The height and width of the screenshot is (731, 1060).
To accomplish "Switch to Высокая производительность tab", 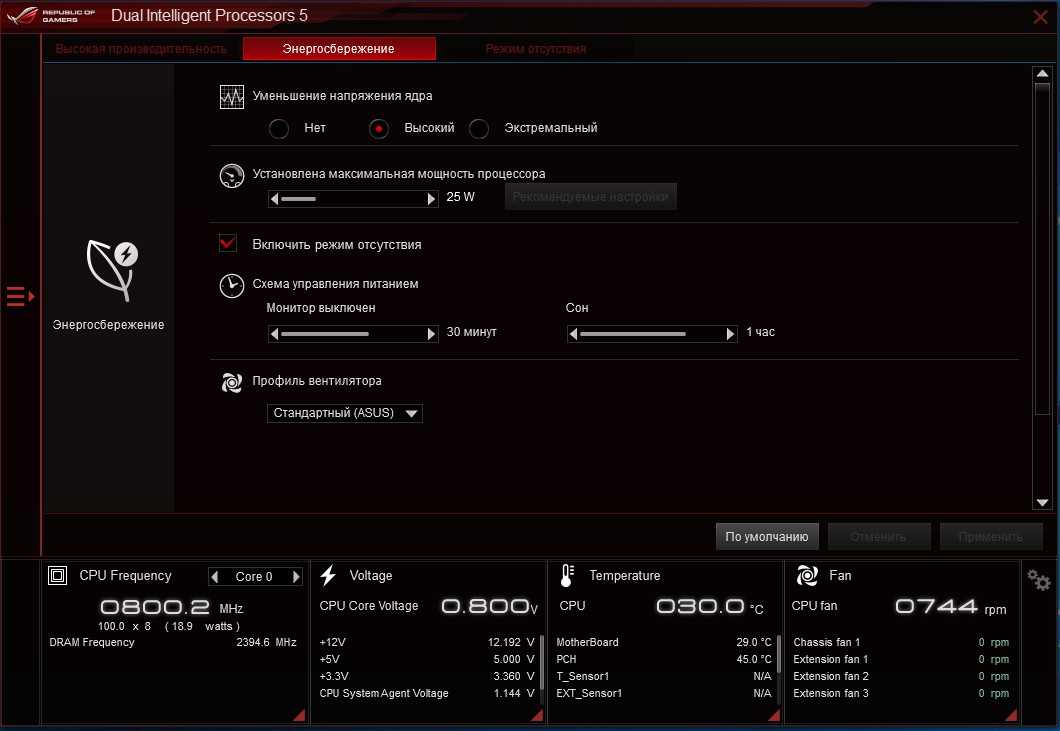I will (141, 49).
